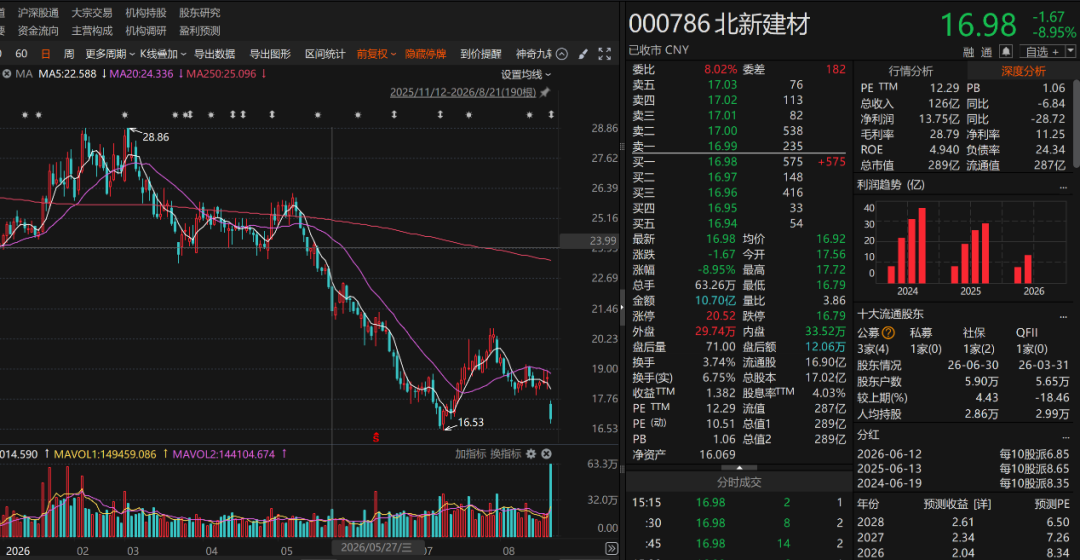Click the 区间统计 interval statistics button
The width and height of the screenshot is (1080, 560).
[325, 54]
